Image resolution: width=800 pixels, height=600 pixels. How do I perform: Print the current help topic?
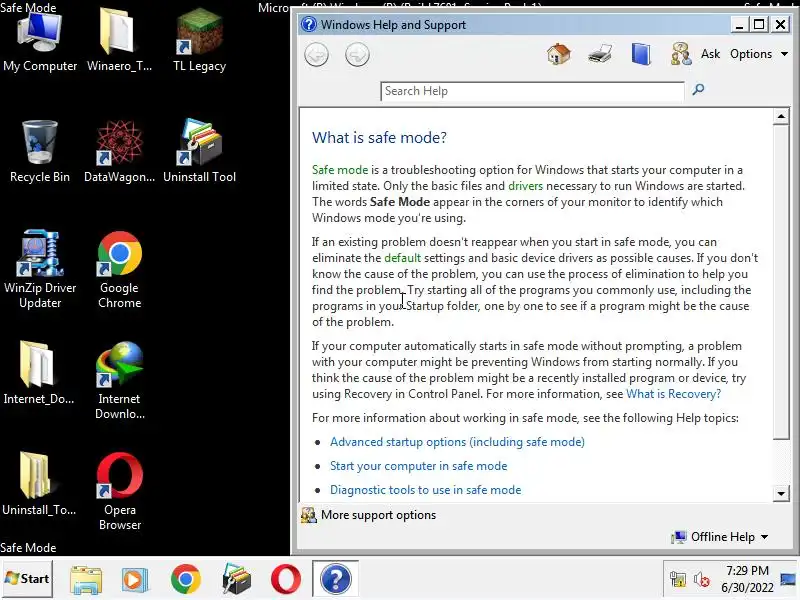(599, 54)
